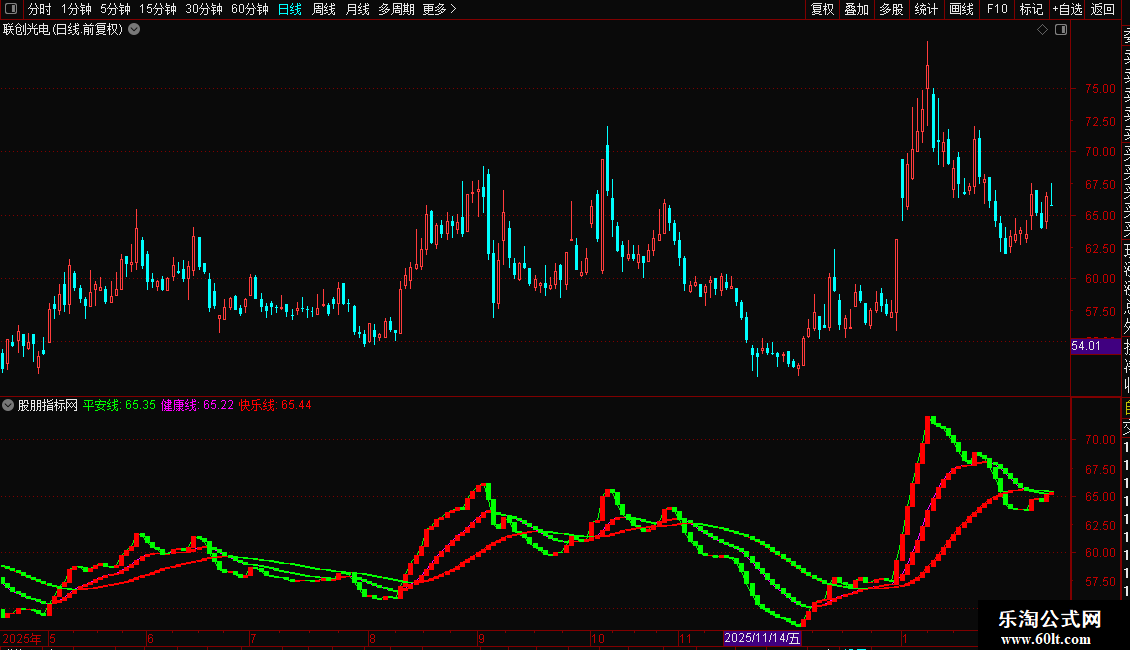This screenshot has width=1130, height=650.
Task: Open F10 company information
Action: [997, 9]
